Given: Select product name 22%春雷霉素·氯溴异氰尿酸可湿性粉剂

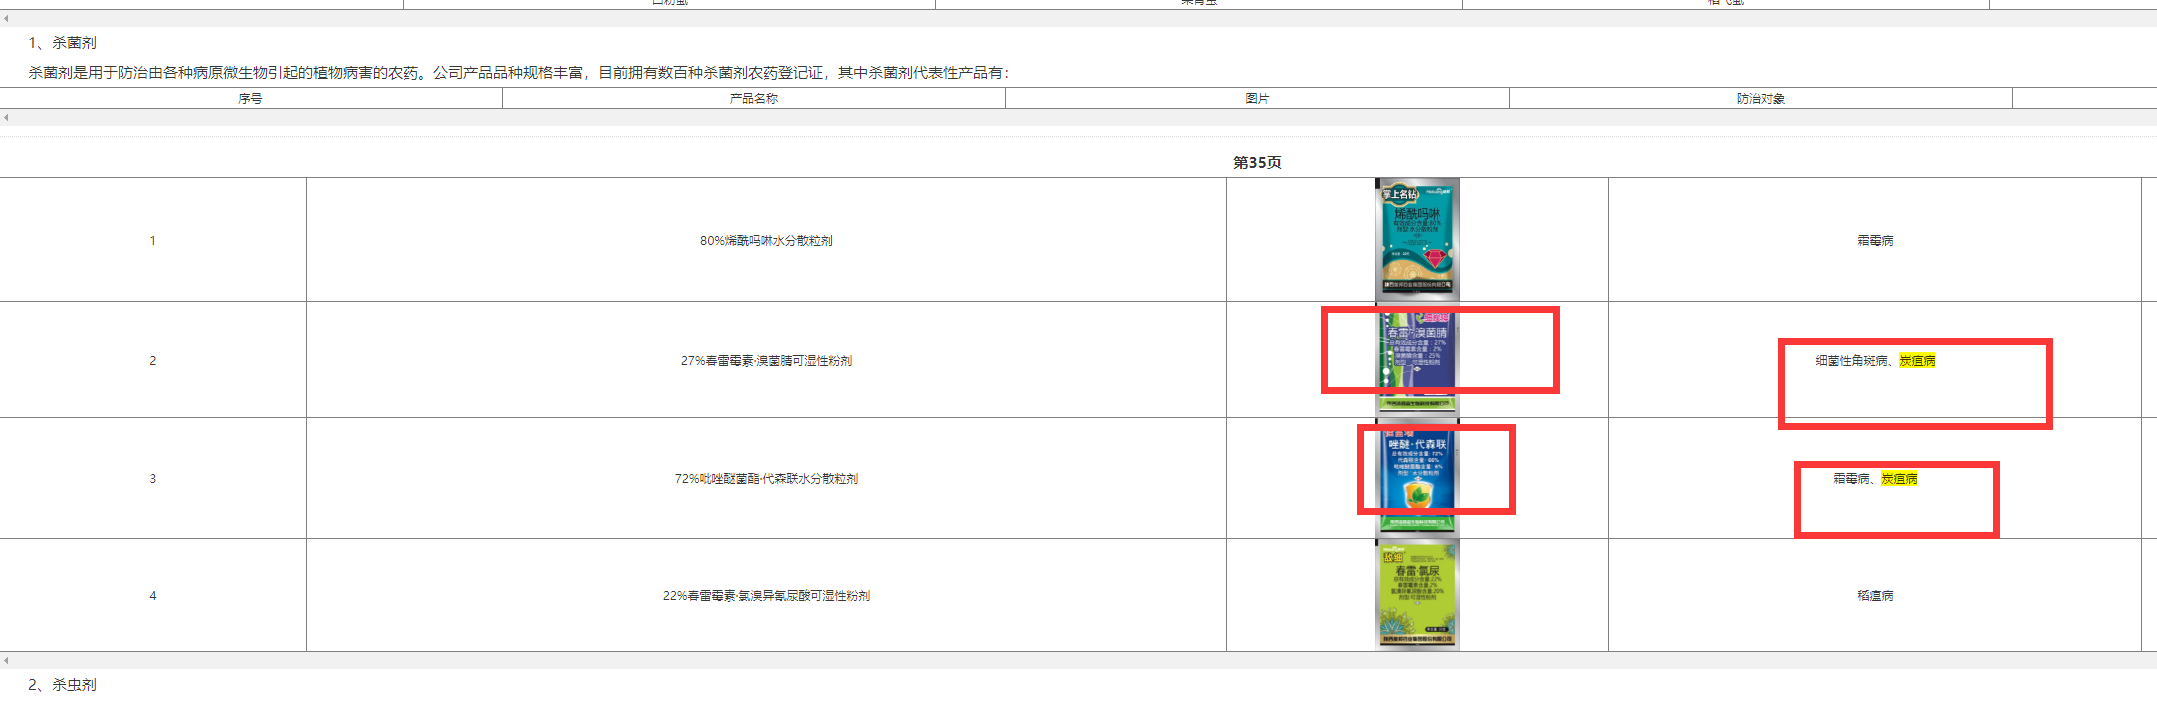Looking at the screenshot, I should pyautogui.click(x=766, y=595).
